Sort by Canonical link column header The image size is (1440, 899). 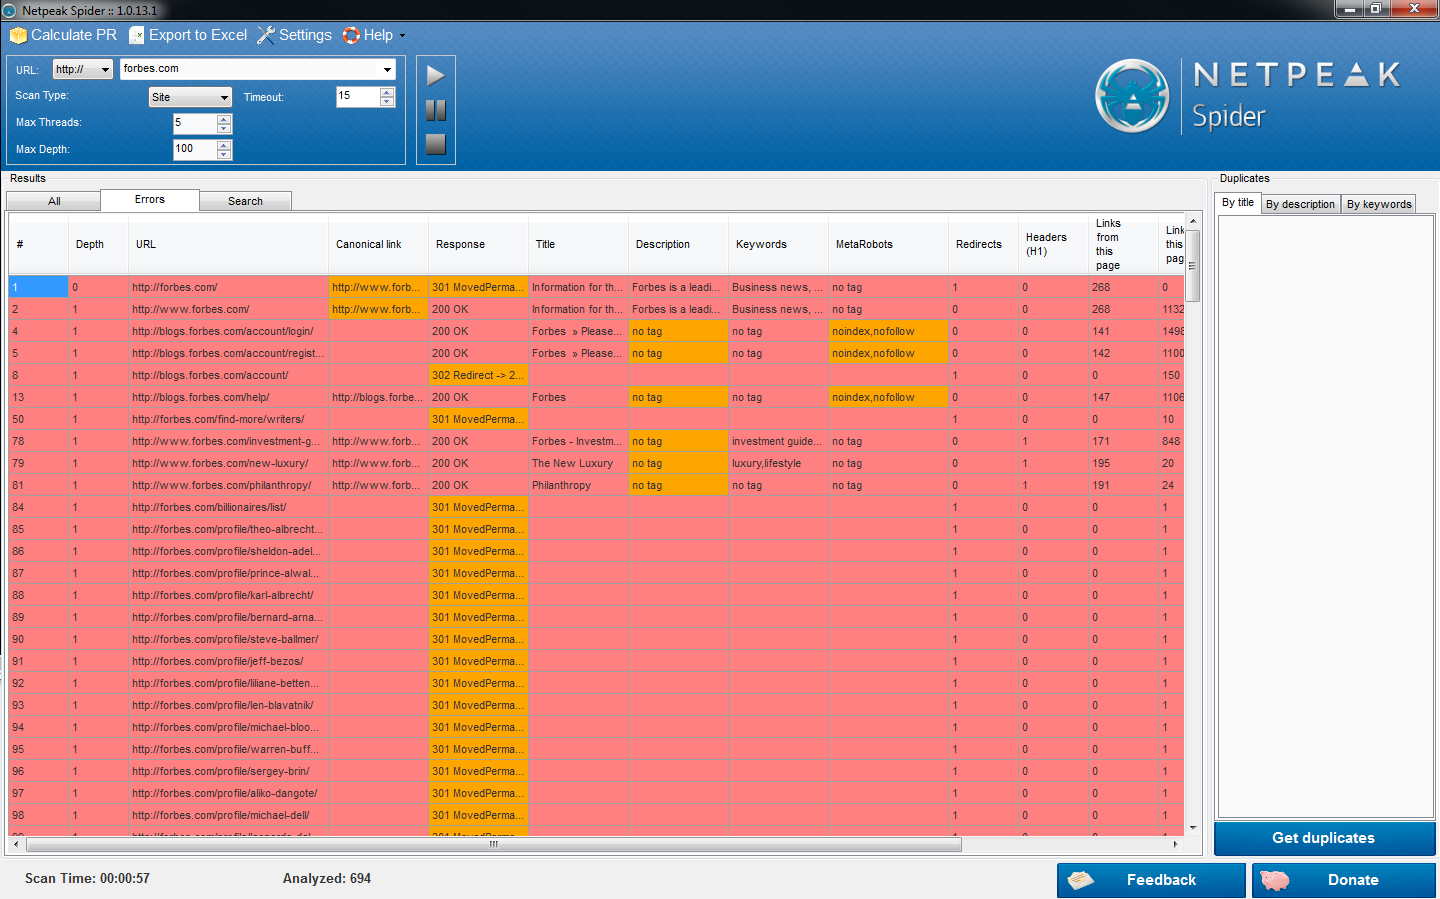pos(378,244)
